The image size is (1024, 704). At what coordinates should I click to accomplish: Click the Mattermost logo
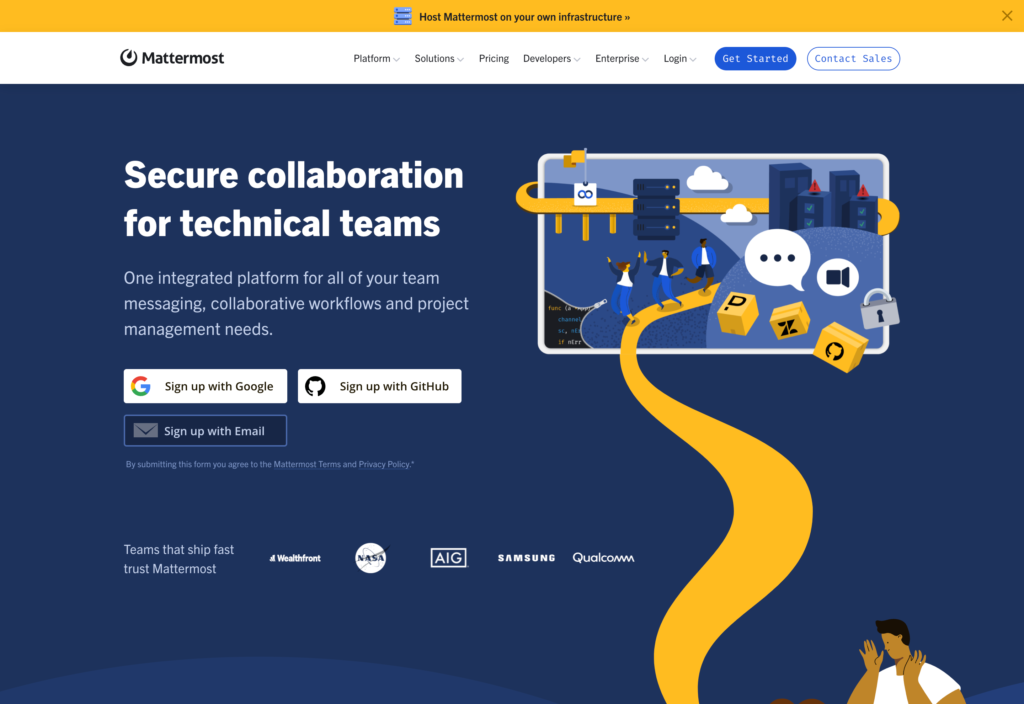[172, 58]
